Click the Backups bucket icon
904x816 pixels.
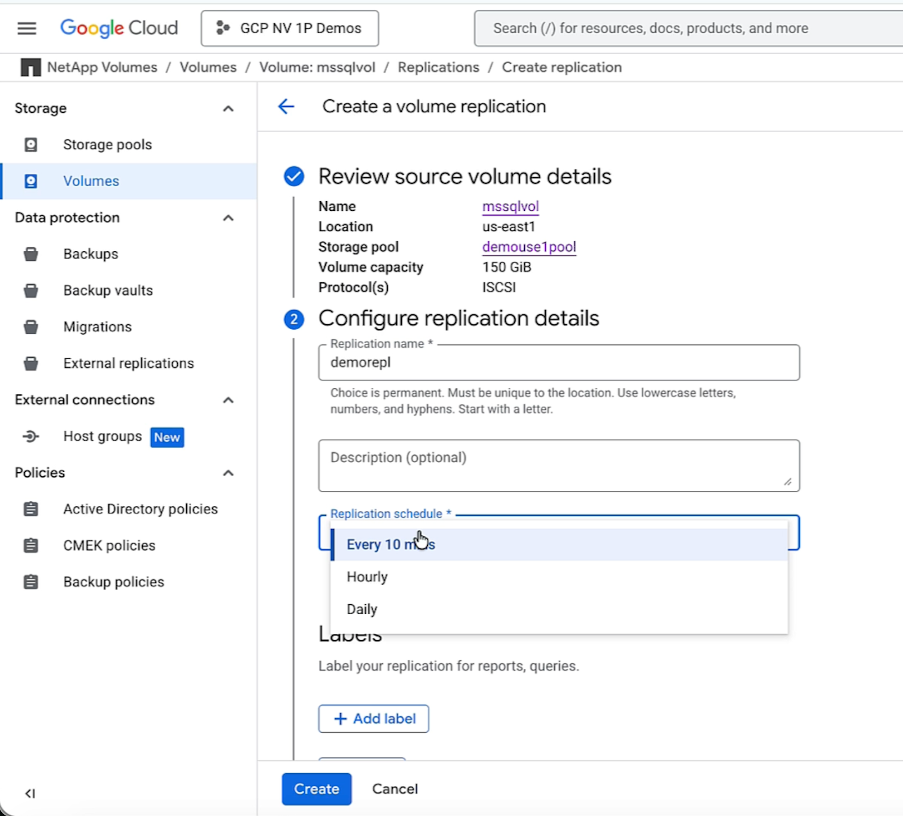[x=31, y=254]
